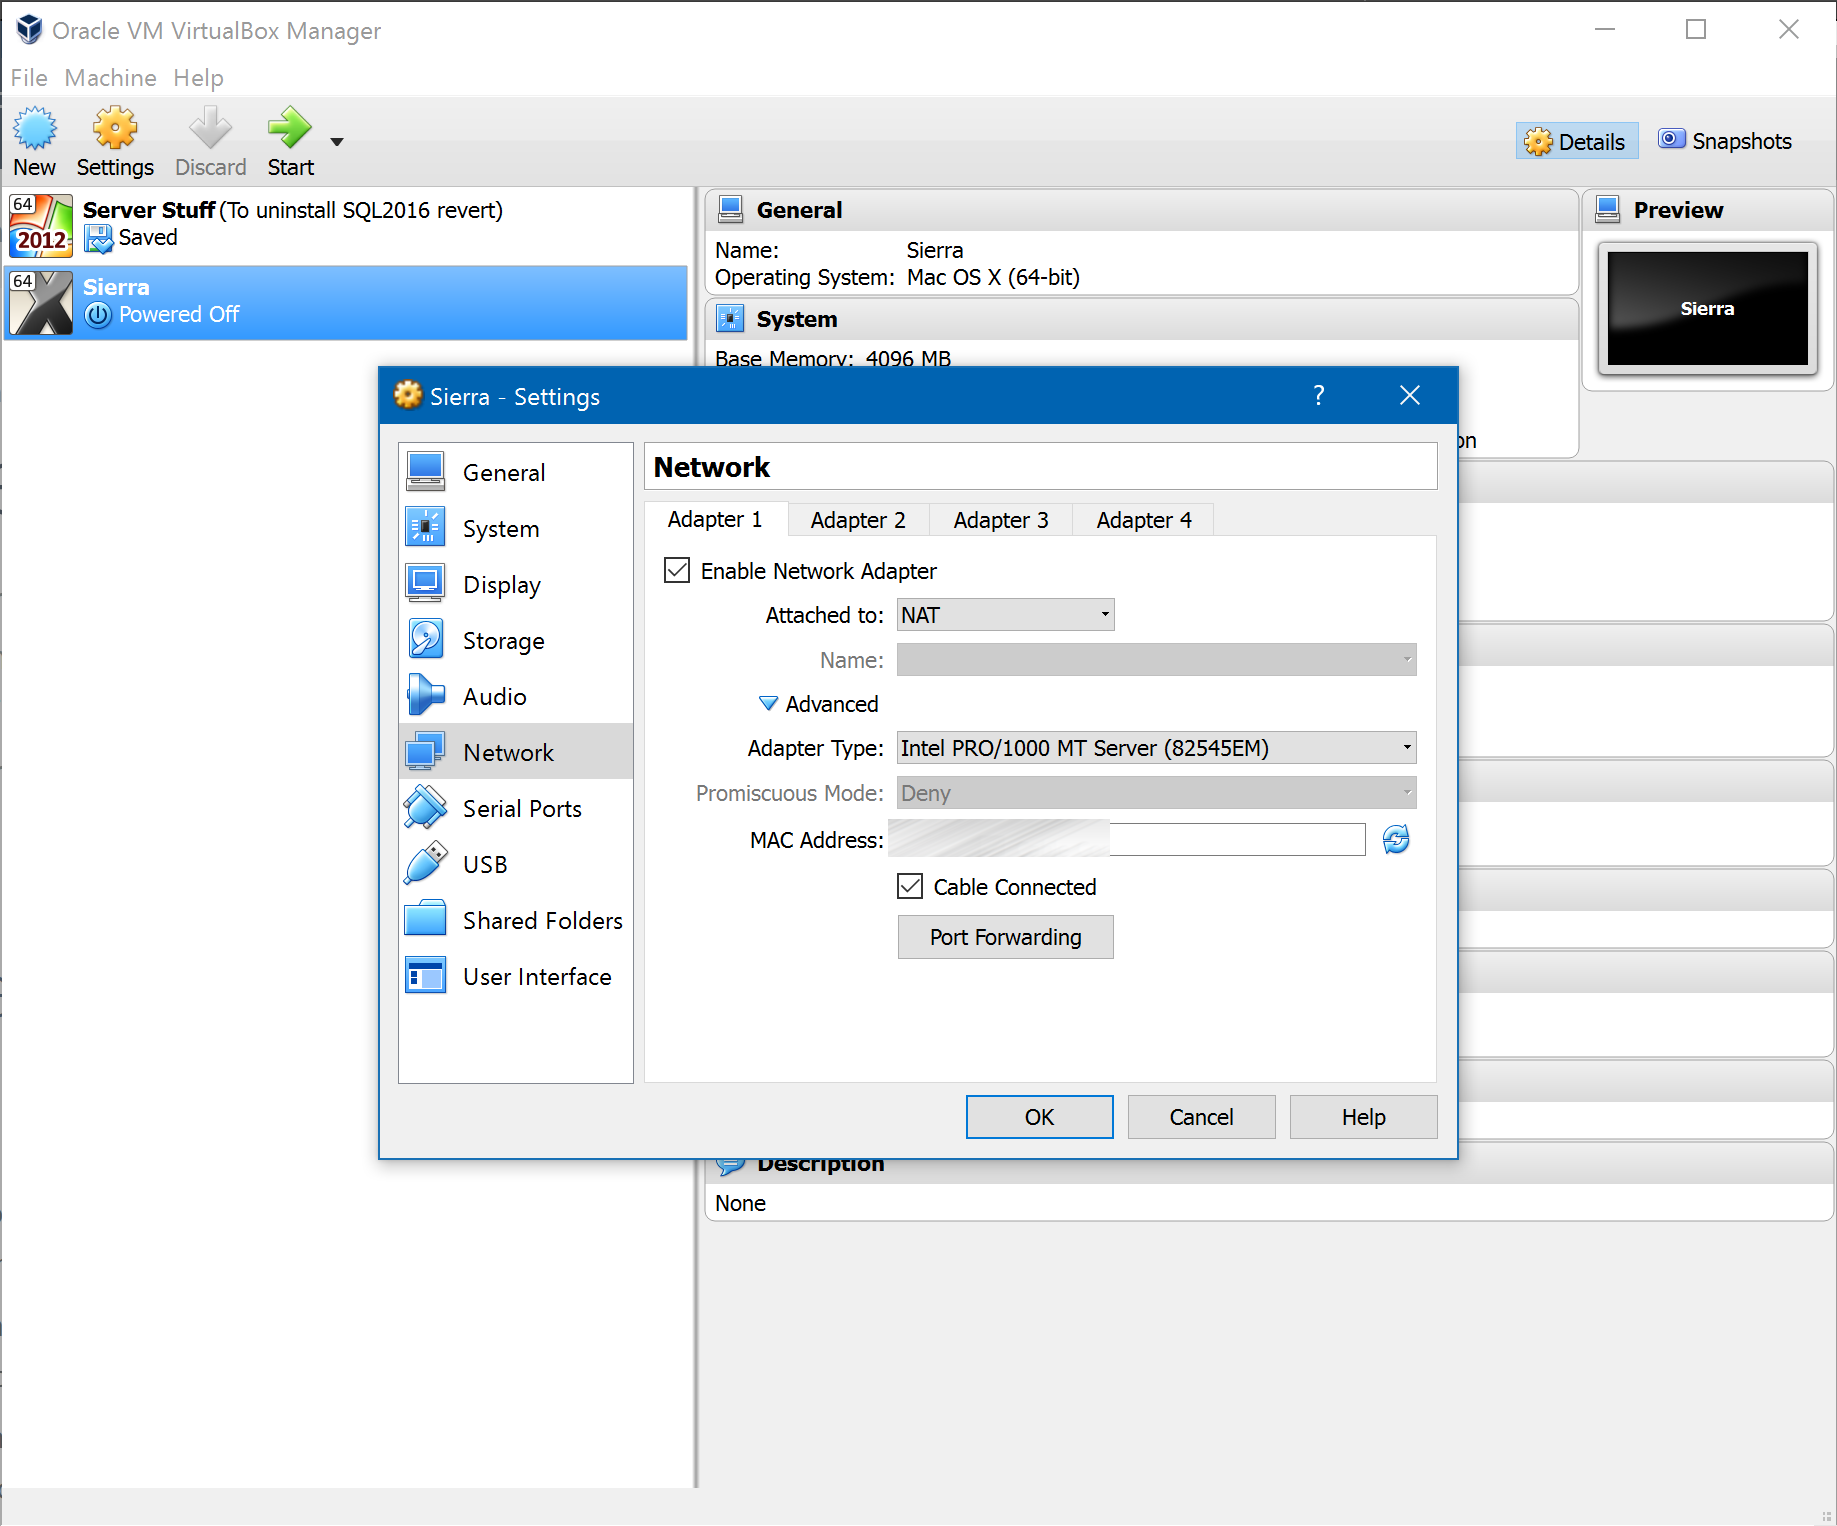This screenshot has height=1526, width=1837.
Task: Click the settings dialog help question mark
Action: coord(1319,396)
